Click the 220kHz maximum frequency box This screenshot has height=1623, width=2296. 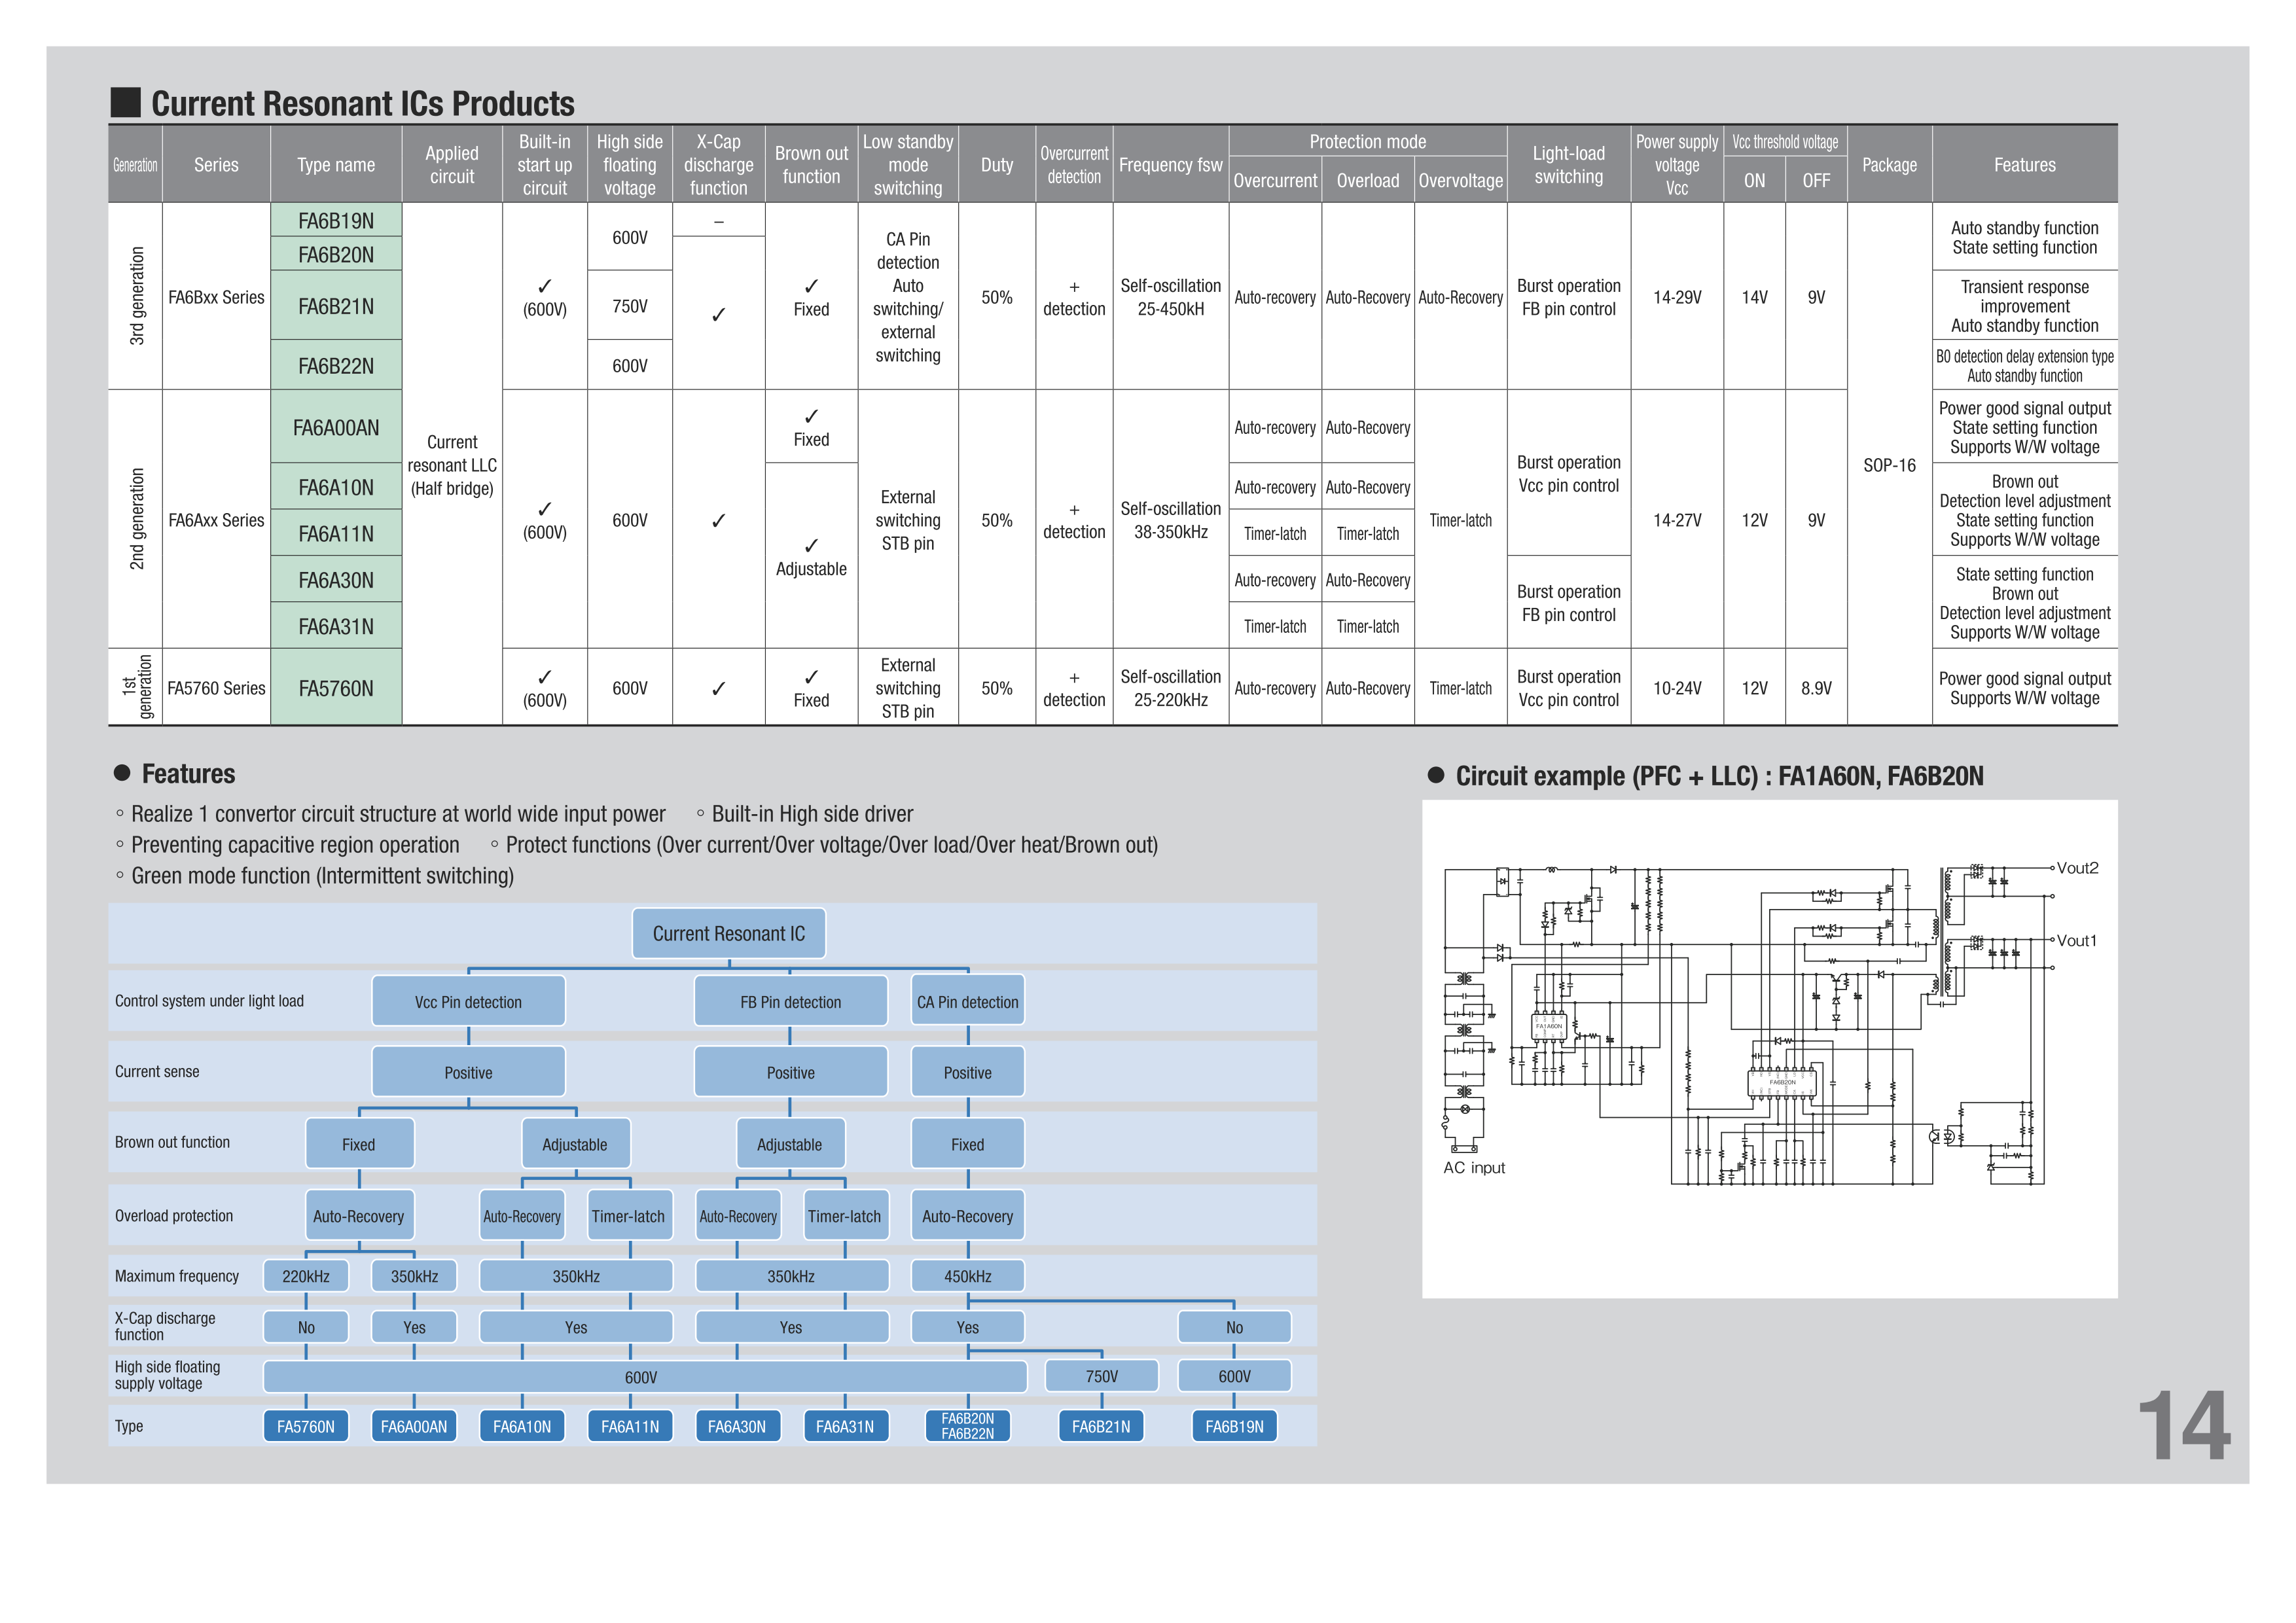(306, 1276)
